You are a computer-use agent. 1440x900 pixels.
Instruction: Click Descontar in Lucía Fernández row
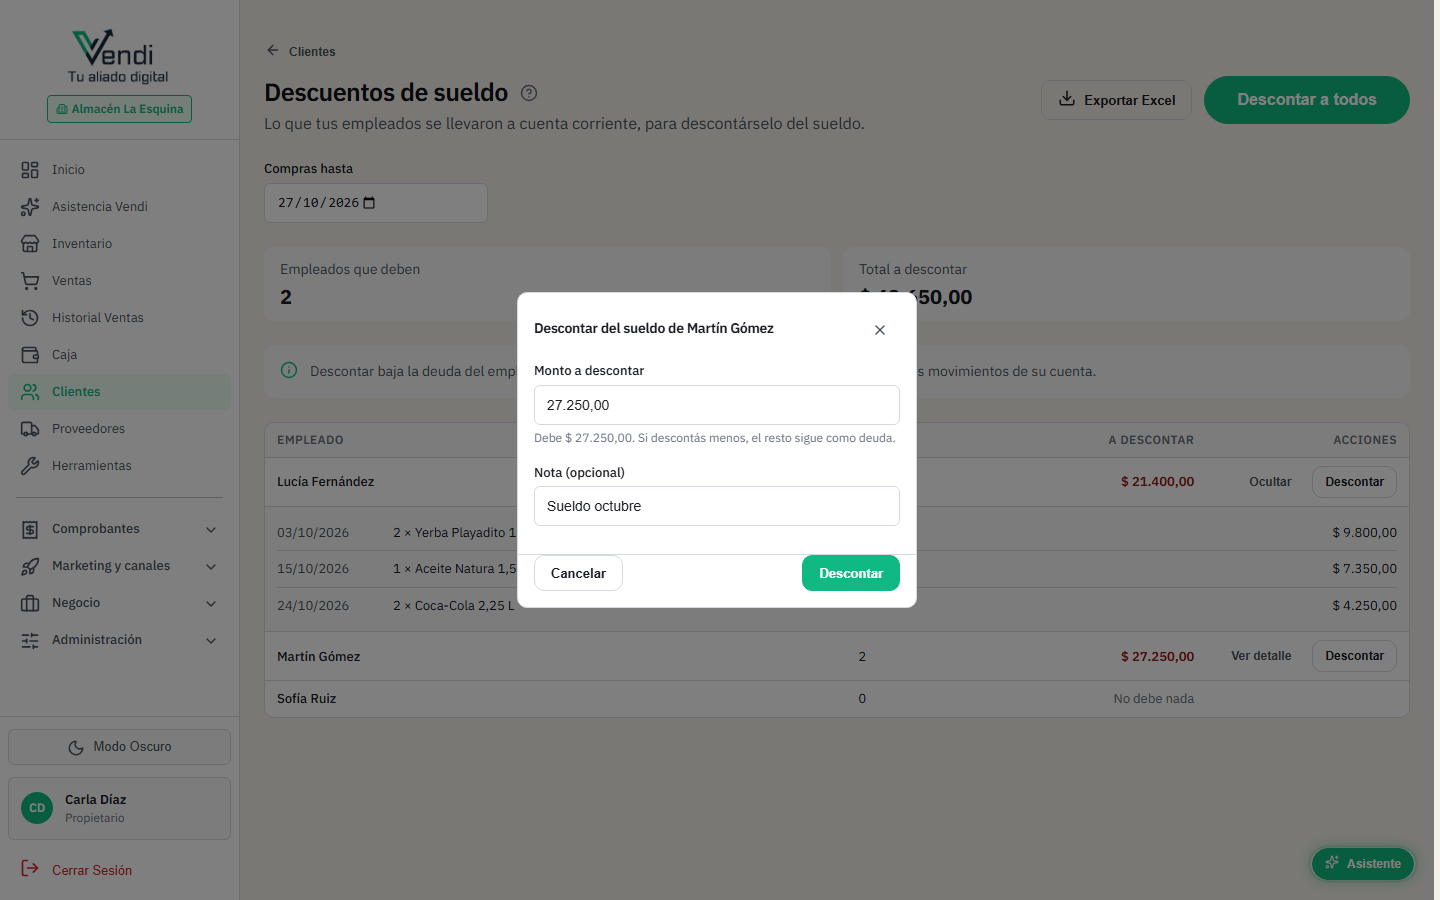[1354, 482]
